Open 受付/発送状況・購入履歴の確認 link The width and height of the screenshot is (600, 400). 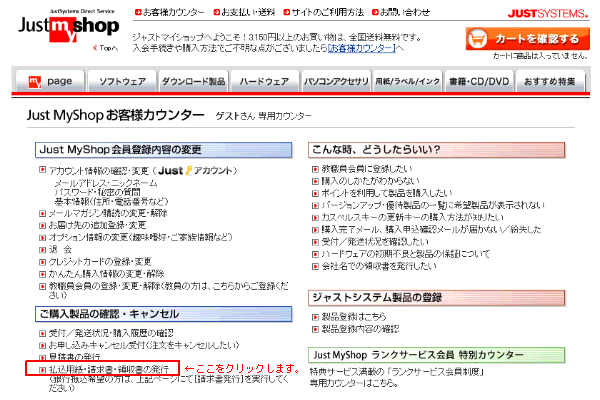pyautogui.click(x=111, y=333)
